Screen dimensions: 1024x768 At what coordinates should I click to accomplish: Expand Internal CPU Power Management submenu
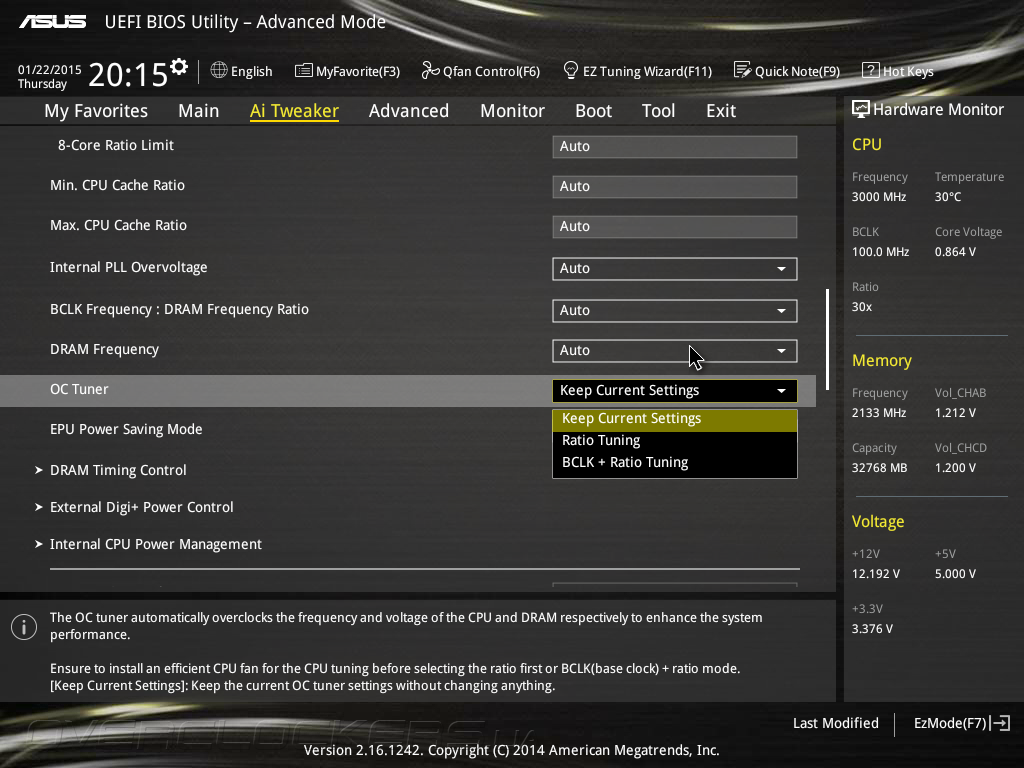pyautogui.click(x=155, y=545)
